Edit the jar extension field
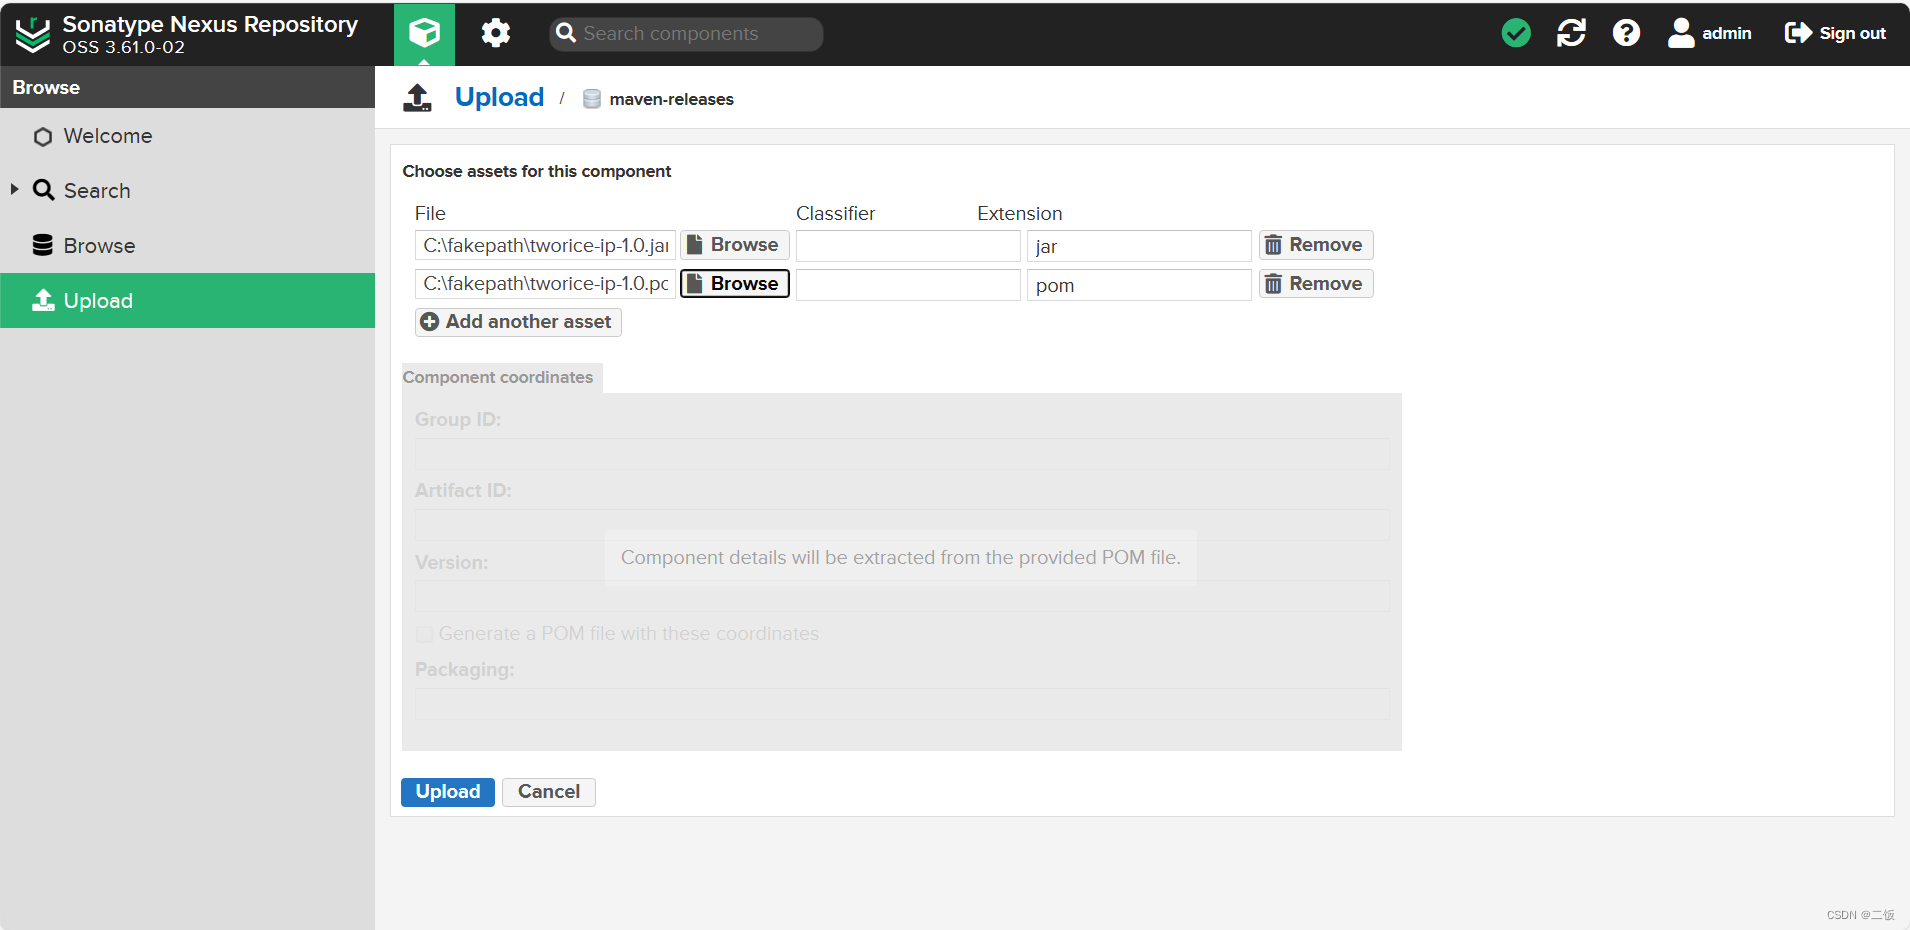Viewport: 1910px width, 930px height. pos(1139,246)
